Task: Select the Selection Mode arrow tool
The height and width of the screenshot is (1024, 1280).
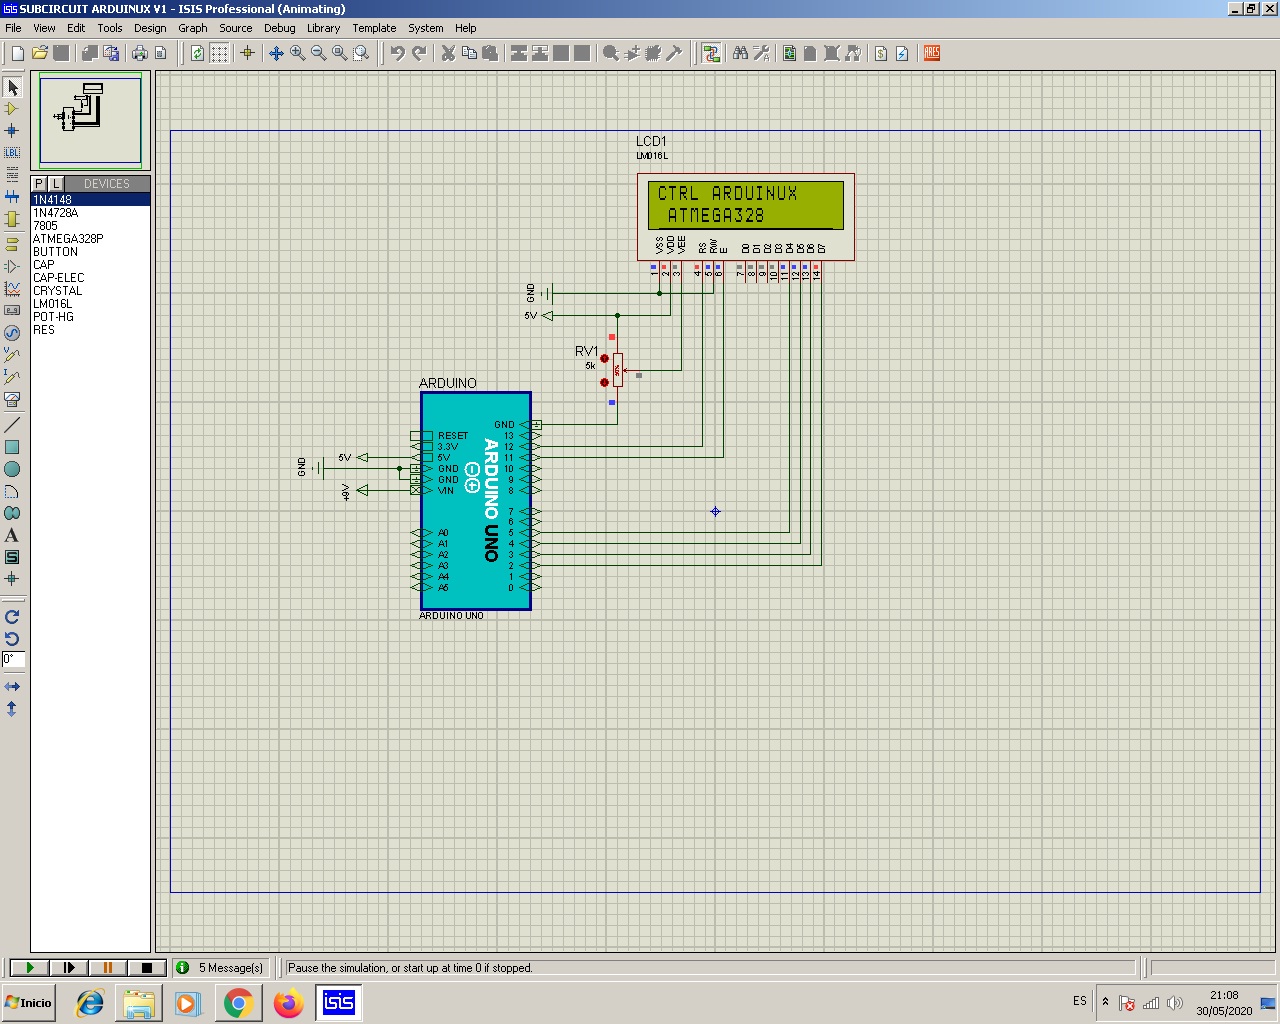Action: pos(12,87)
